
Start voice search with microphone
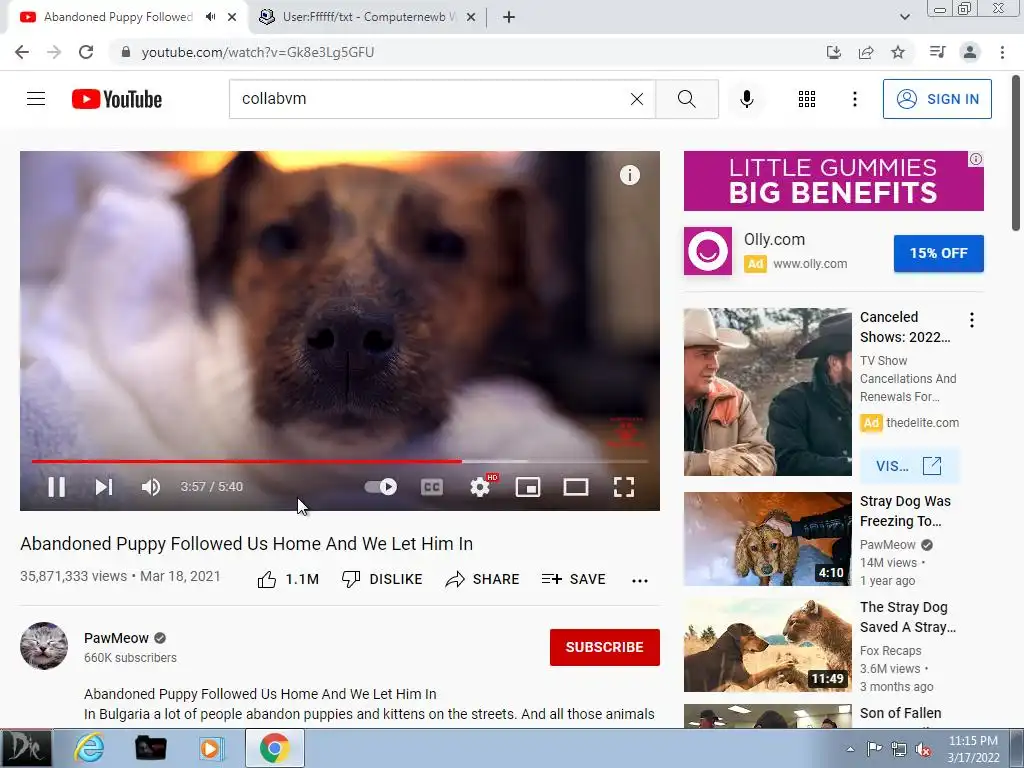click(x=747, y=99)
